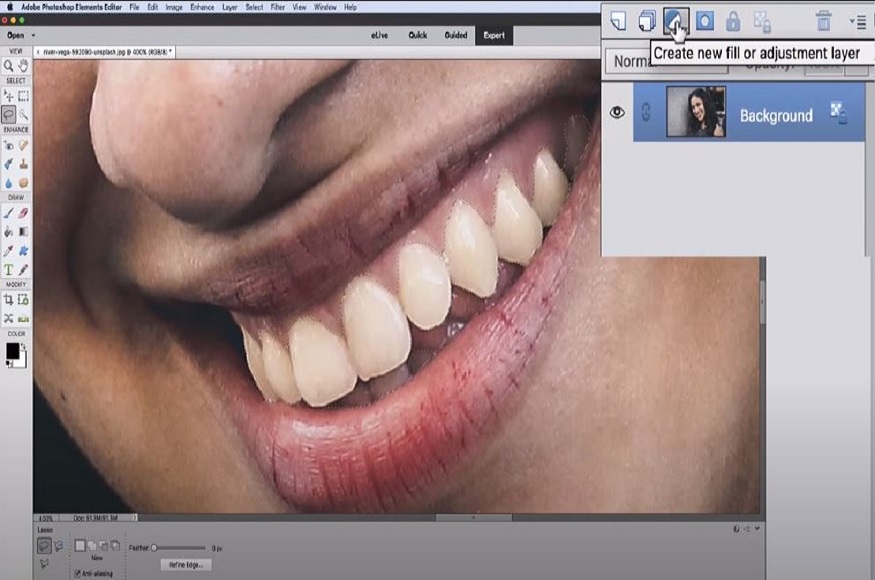875x580 pixels.
Task: Switch to Expert edit mode
Action: pyautogui.click(x=494, y=35)
